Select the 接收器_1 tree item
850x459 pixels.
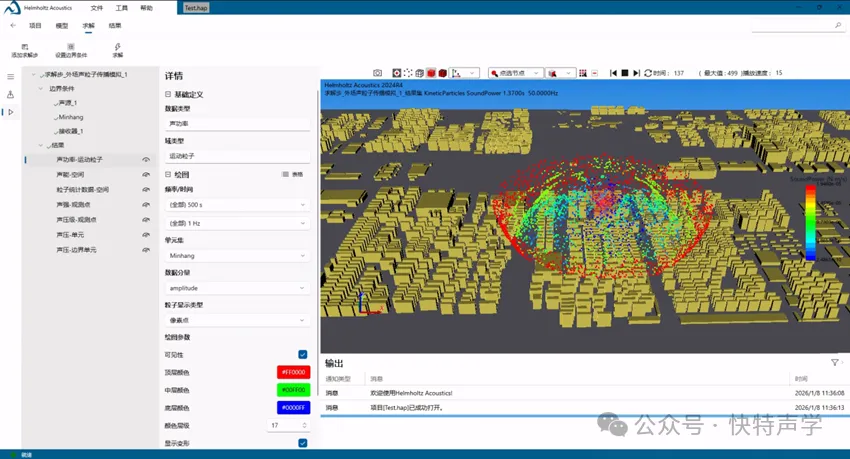69,131
